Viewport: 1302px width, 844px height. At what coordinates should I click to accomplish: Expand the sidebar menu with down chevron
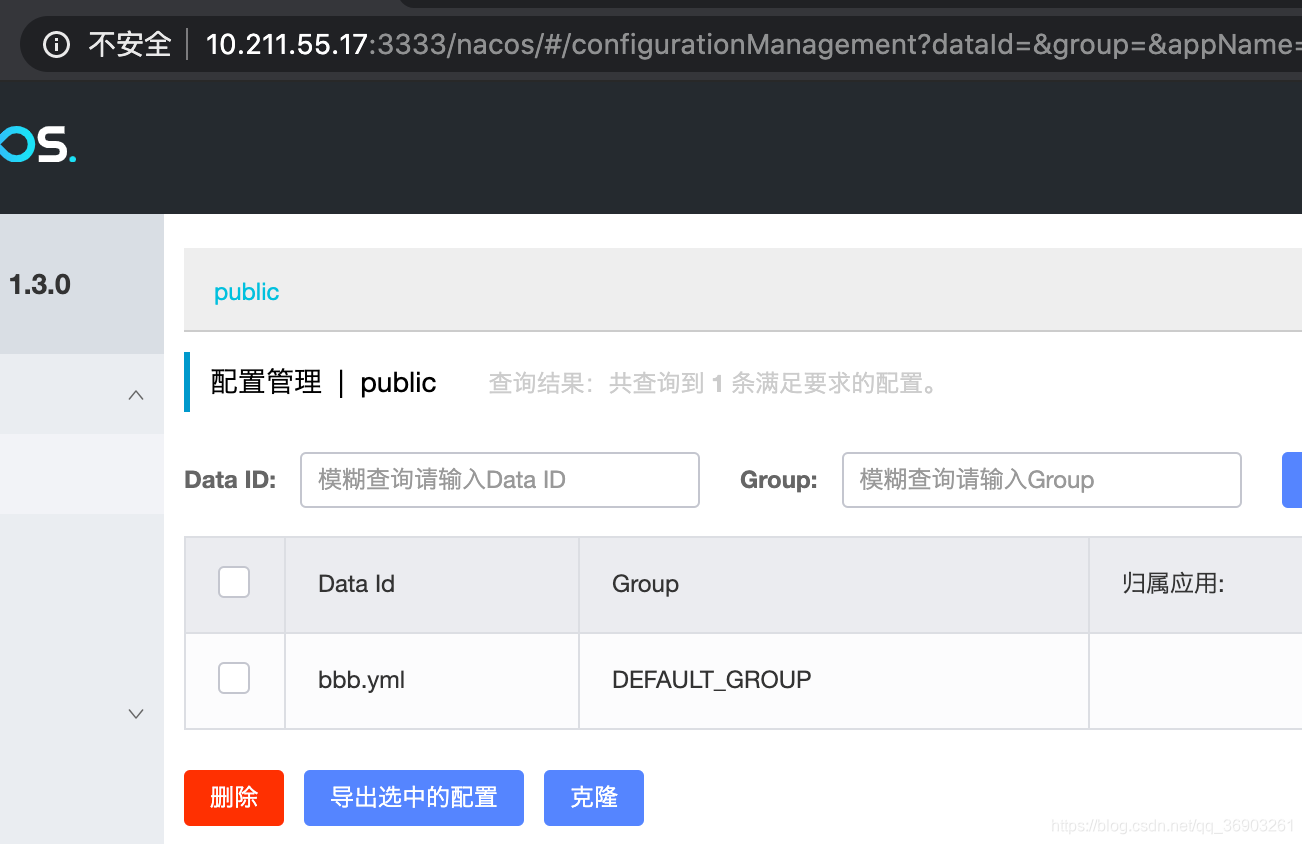pyautogui.click(x=137, y=713)
